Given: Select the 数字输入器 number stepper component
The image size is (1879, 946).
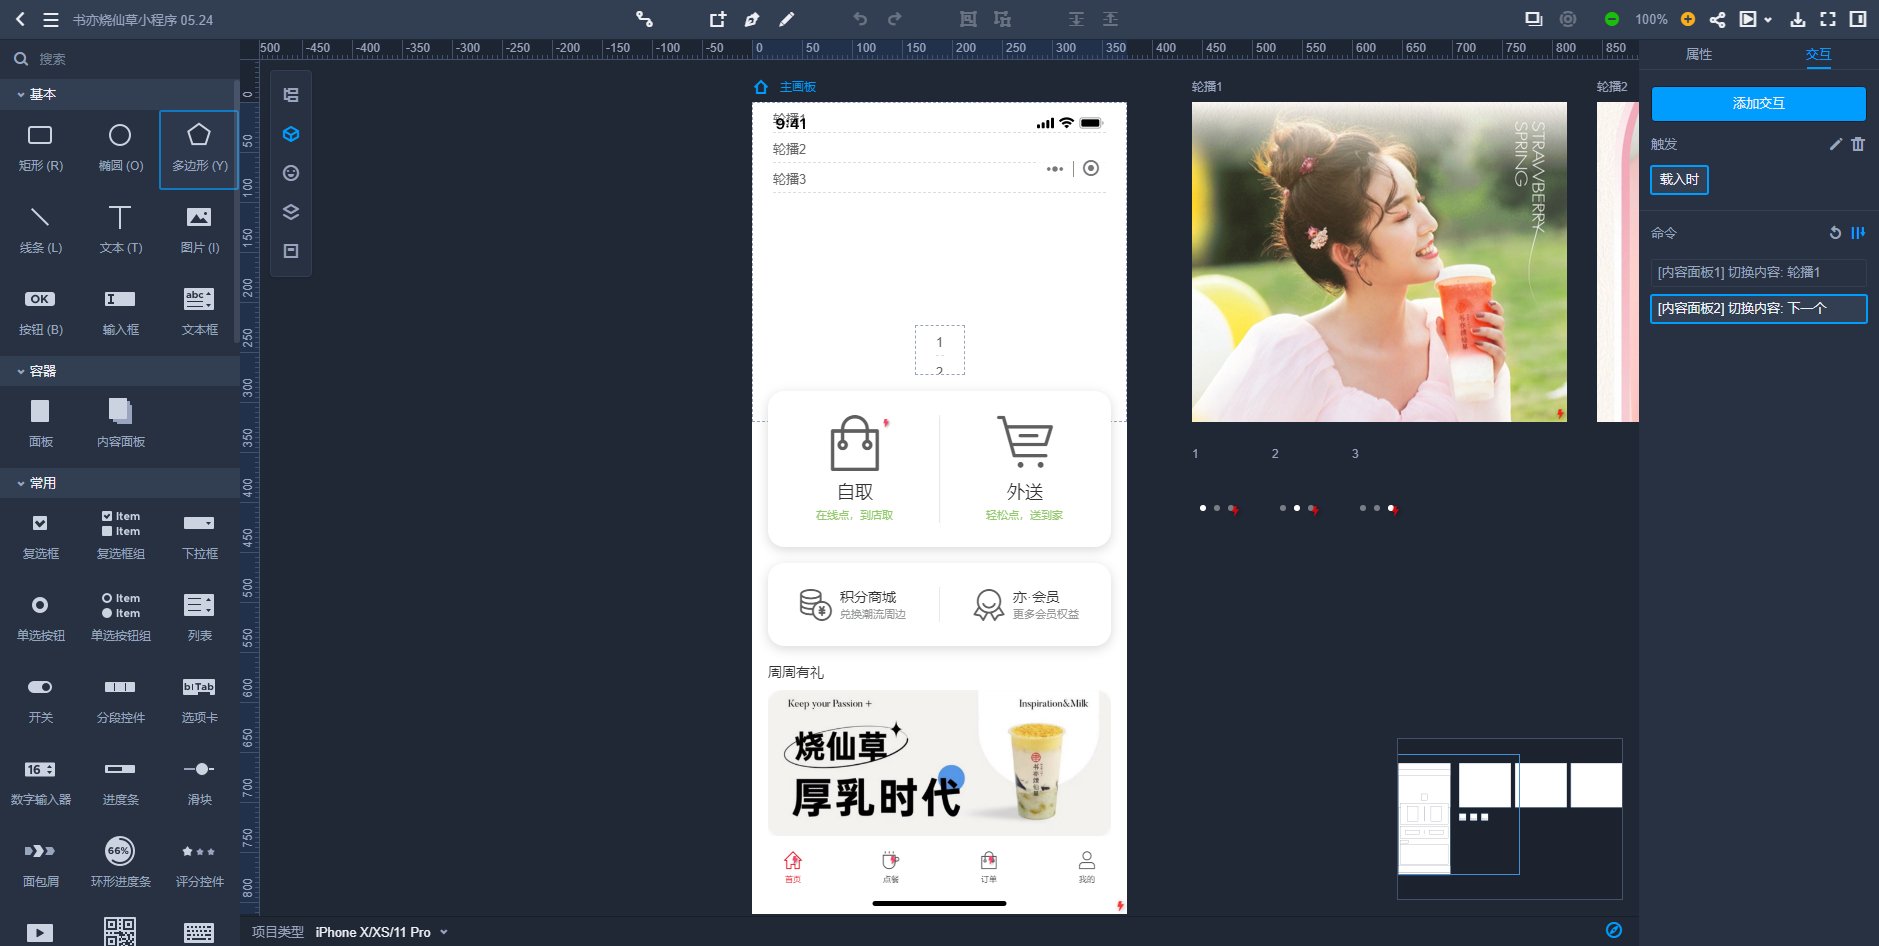Looking at the screenshot, I should (40, 782).
